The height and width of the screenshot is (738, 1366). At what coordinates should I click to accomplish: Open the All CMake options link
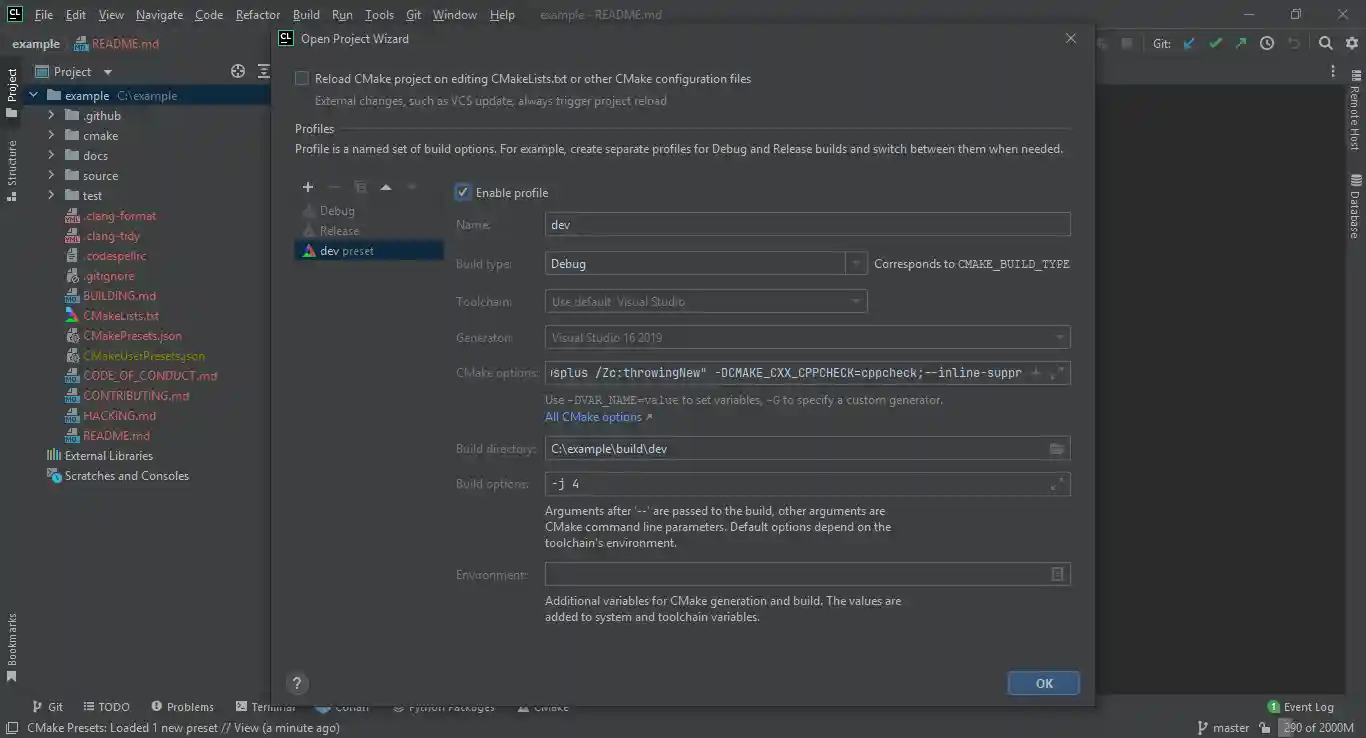(593, 416)
